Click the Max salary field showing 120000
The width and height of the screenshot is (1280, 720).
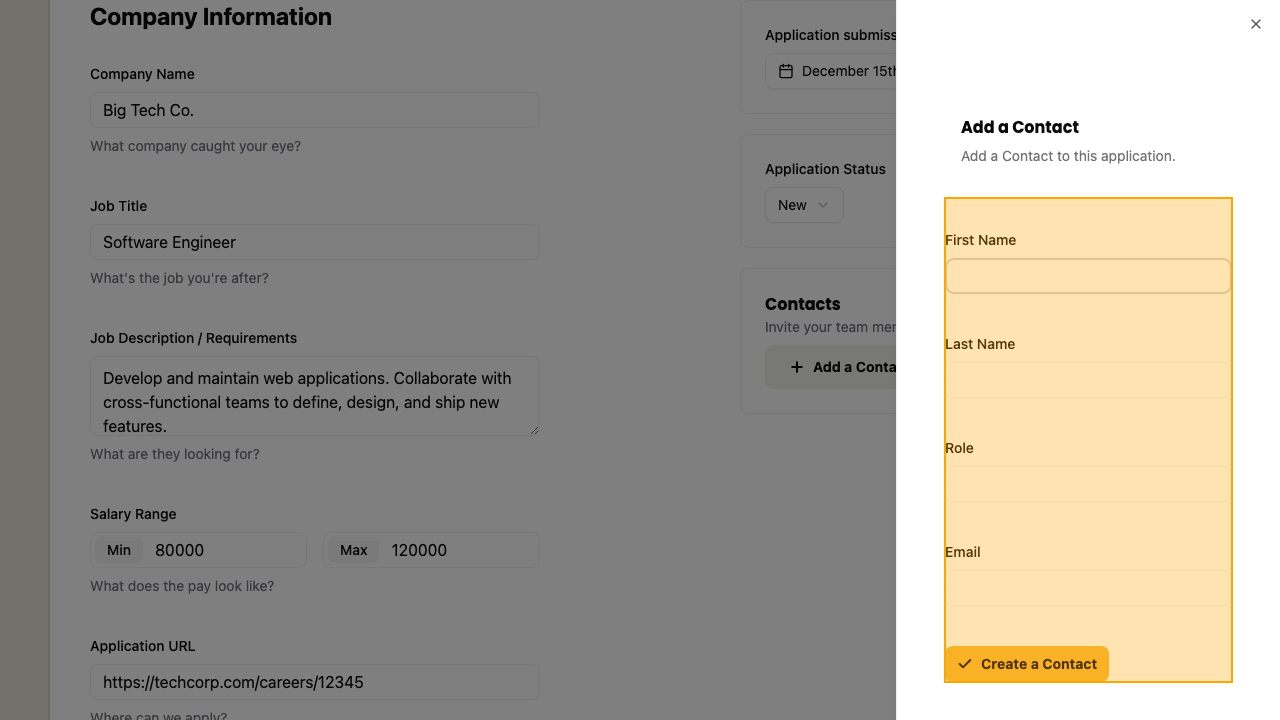[460, 550]
